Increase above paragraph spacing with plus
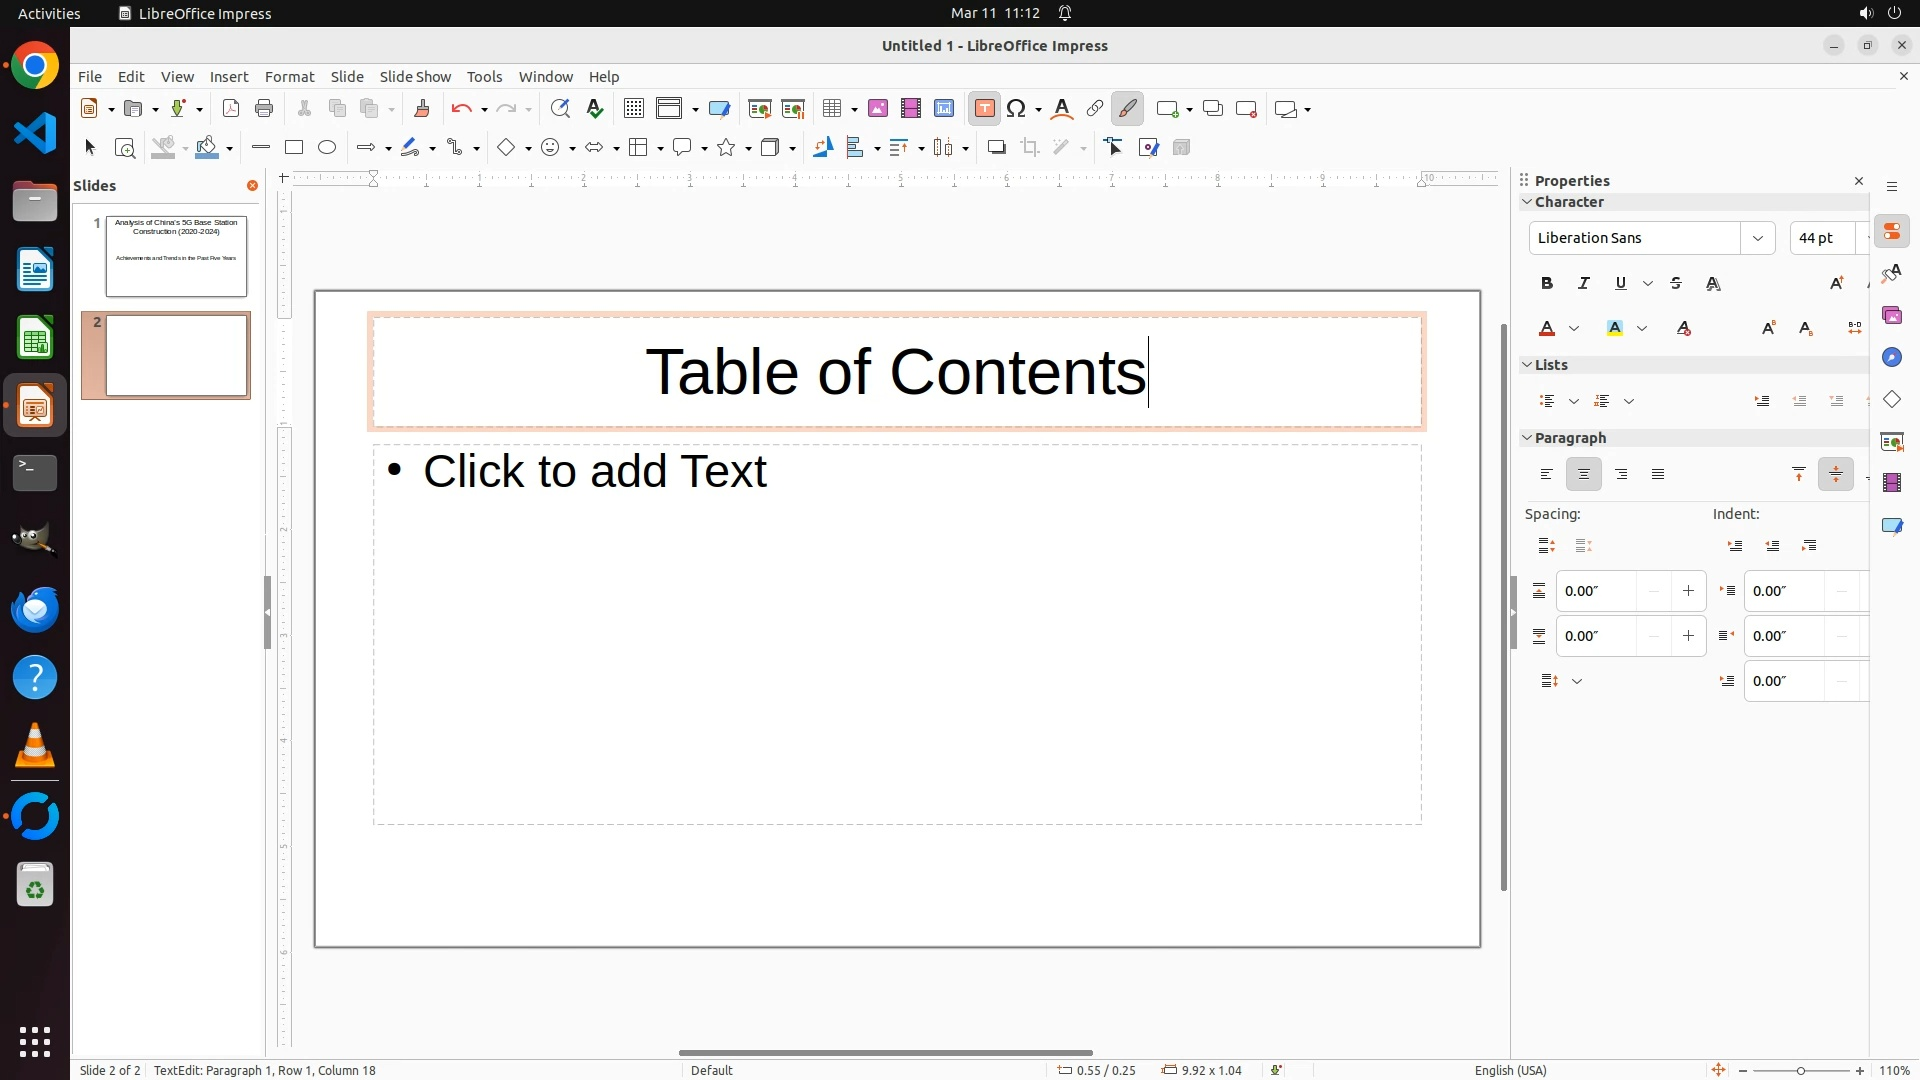 click(1688, 591)
